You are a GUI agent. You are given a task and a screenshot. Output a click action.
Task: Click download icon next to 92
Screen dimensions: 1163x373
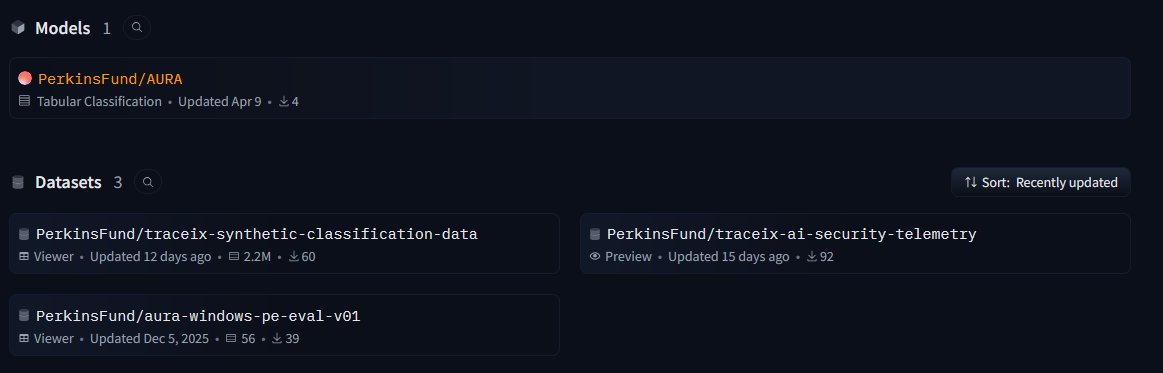pyautogui.click(x=811, y=257)
